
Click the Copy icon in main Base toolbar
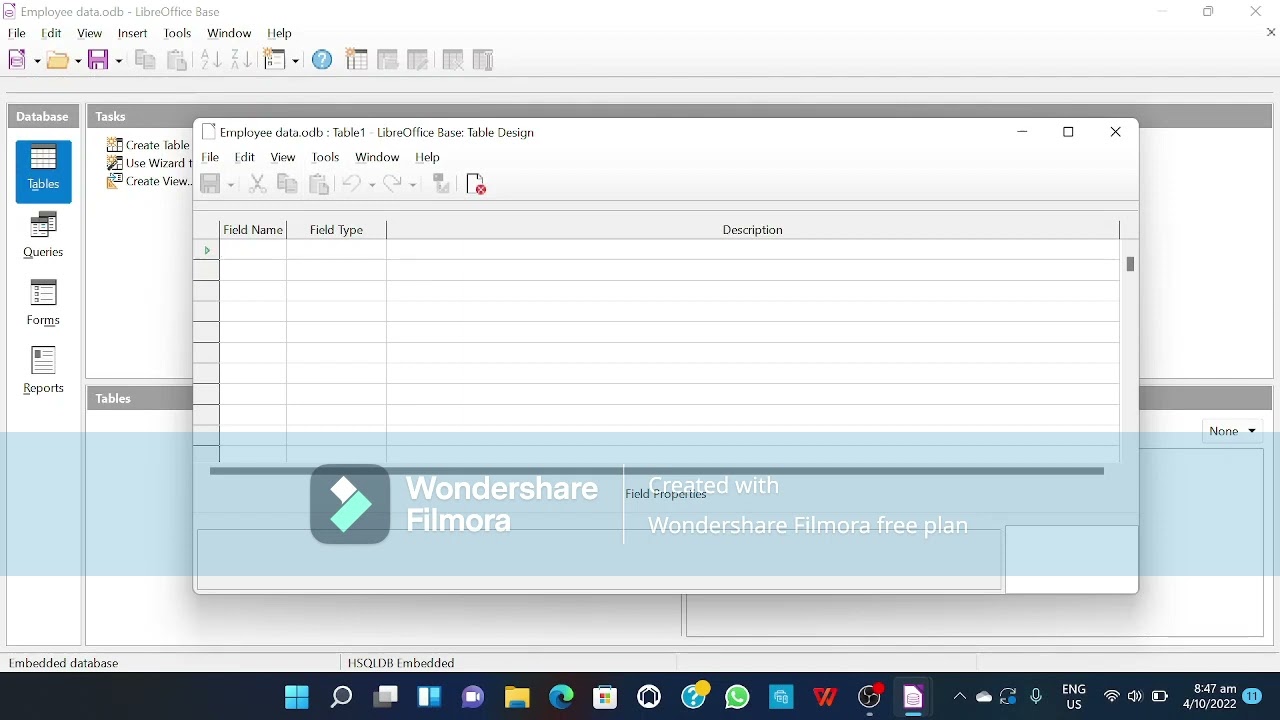tap(145, 60)
